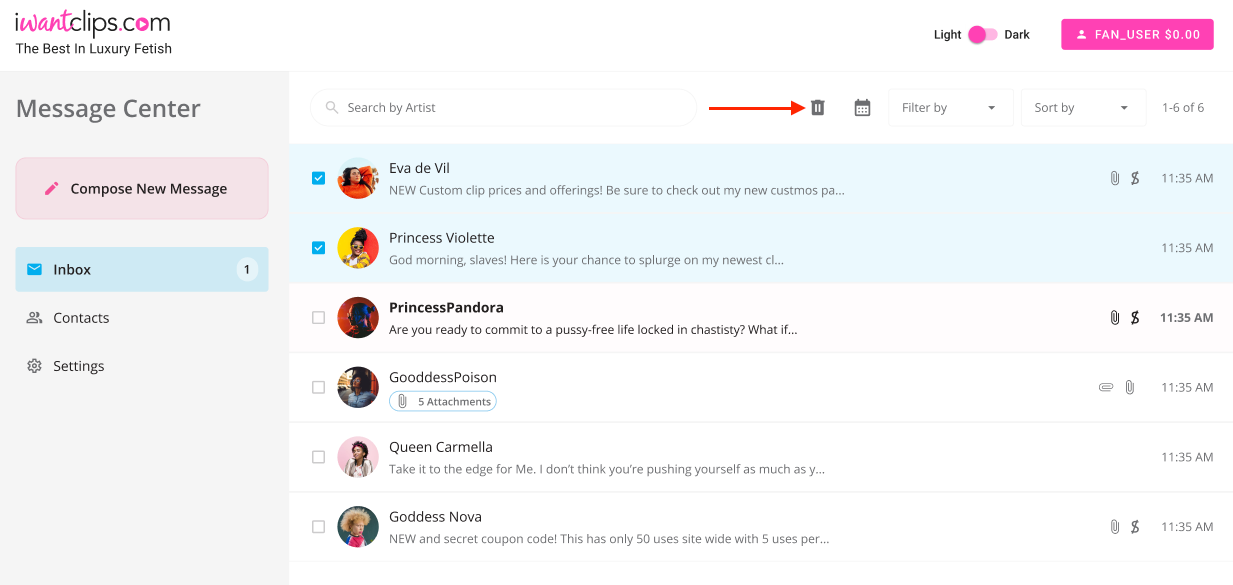Click 'NEW and secret coupon code' preview text
Image resolution: width=1233 pixels, height=585 pixels.
(609, 539)
